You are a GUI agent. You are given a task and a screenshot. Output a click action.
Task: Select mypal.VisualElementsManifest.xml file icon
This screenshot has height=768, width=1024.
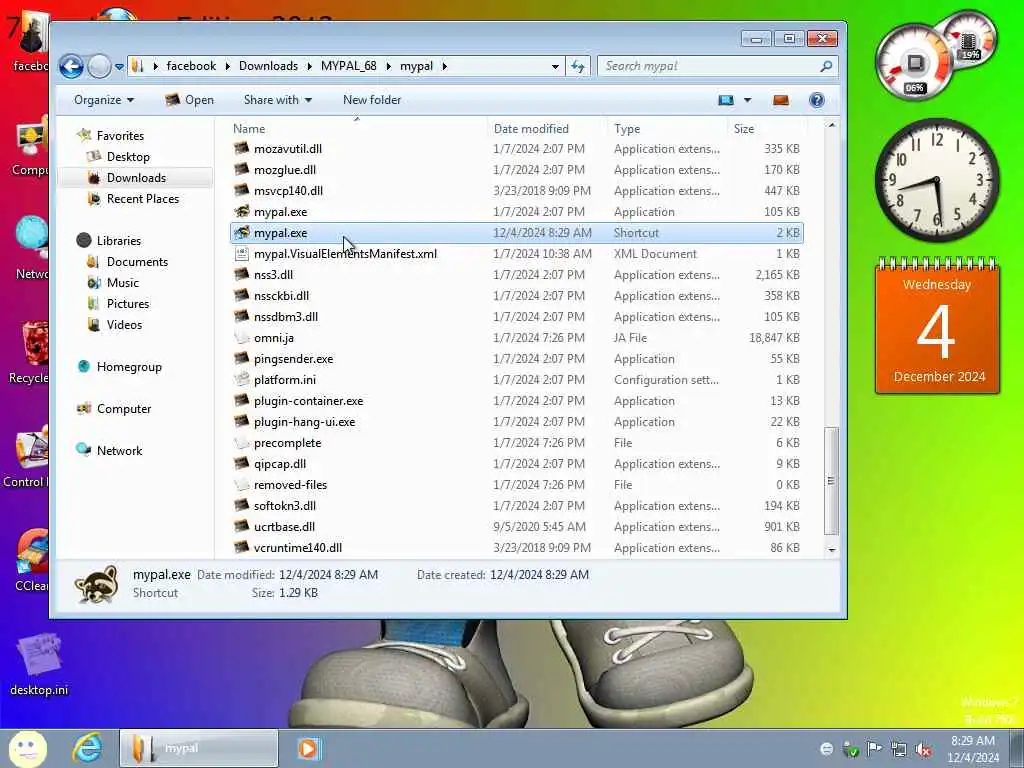(242, 253)
